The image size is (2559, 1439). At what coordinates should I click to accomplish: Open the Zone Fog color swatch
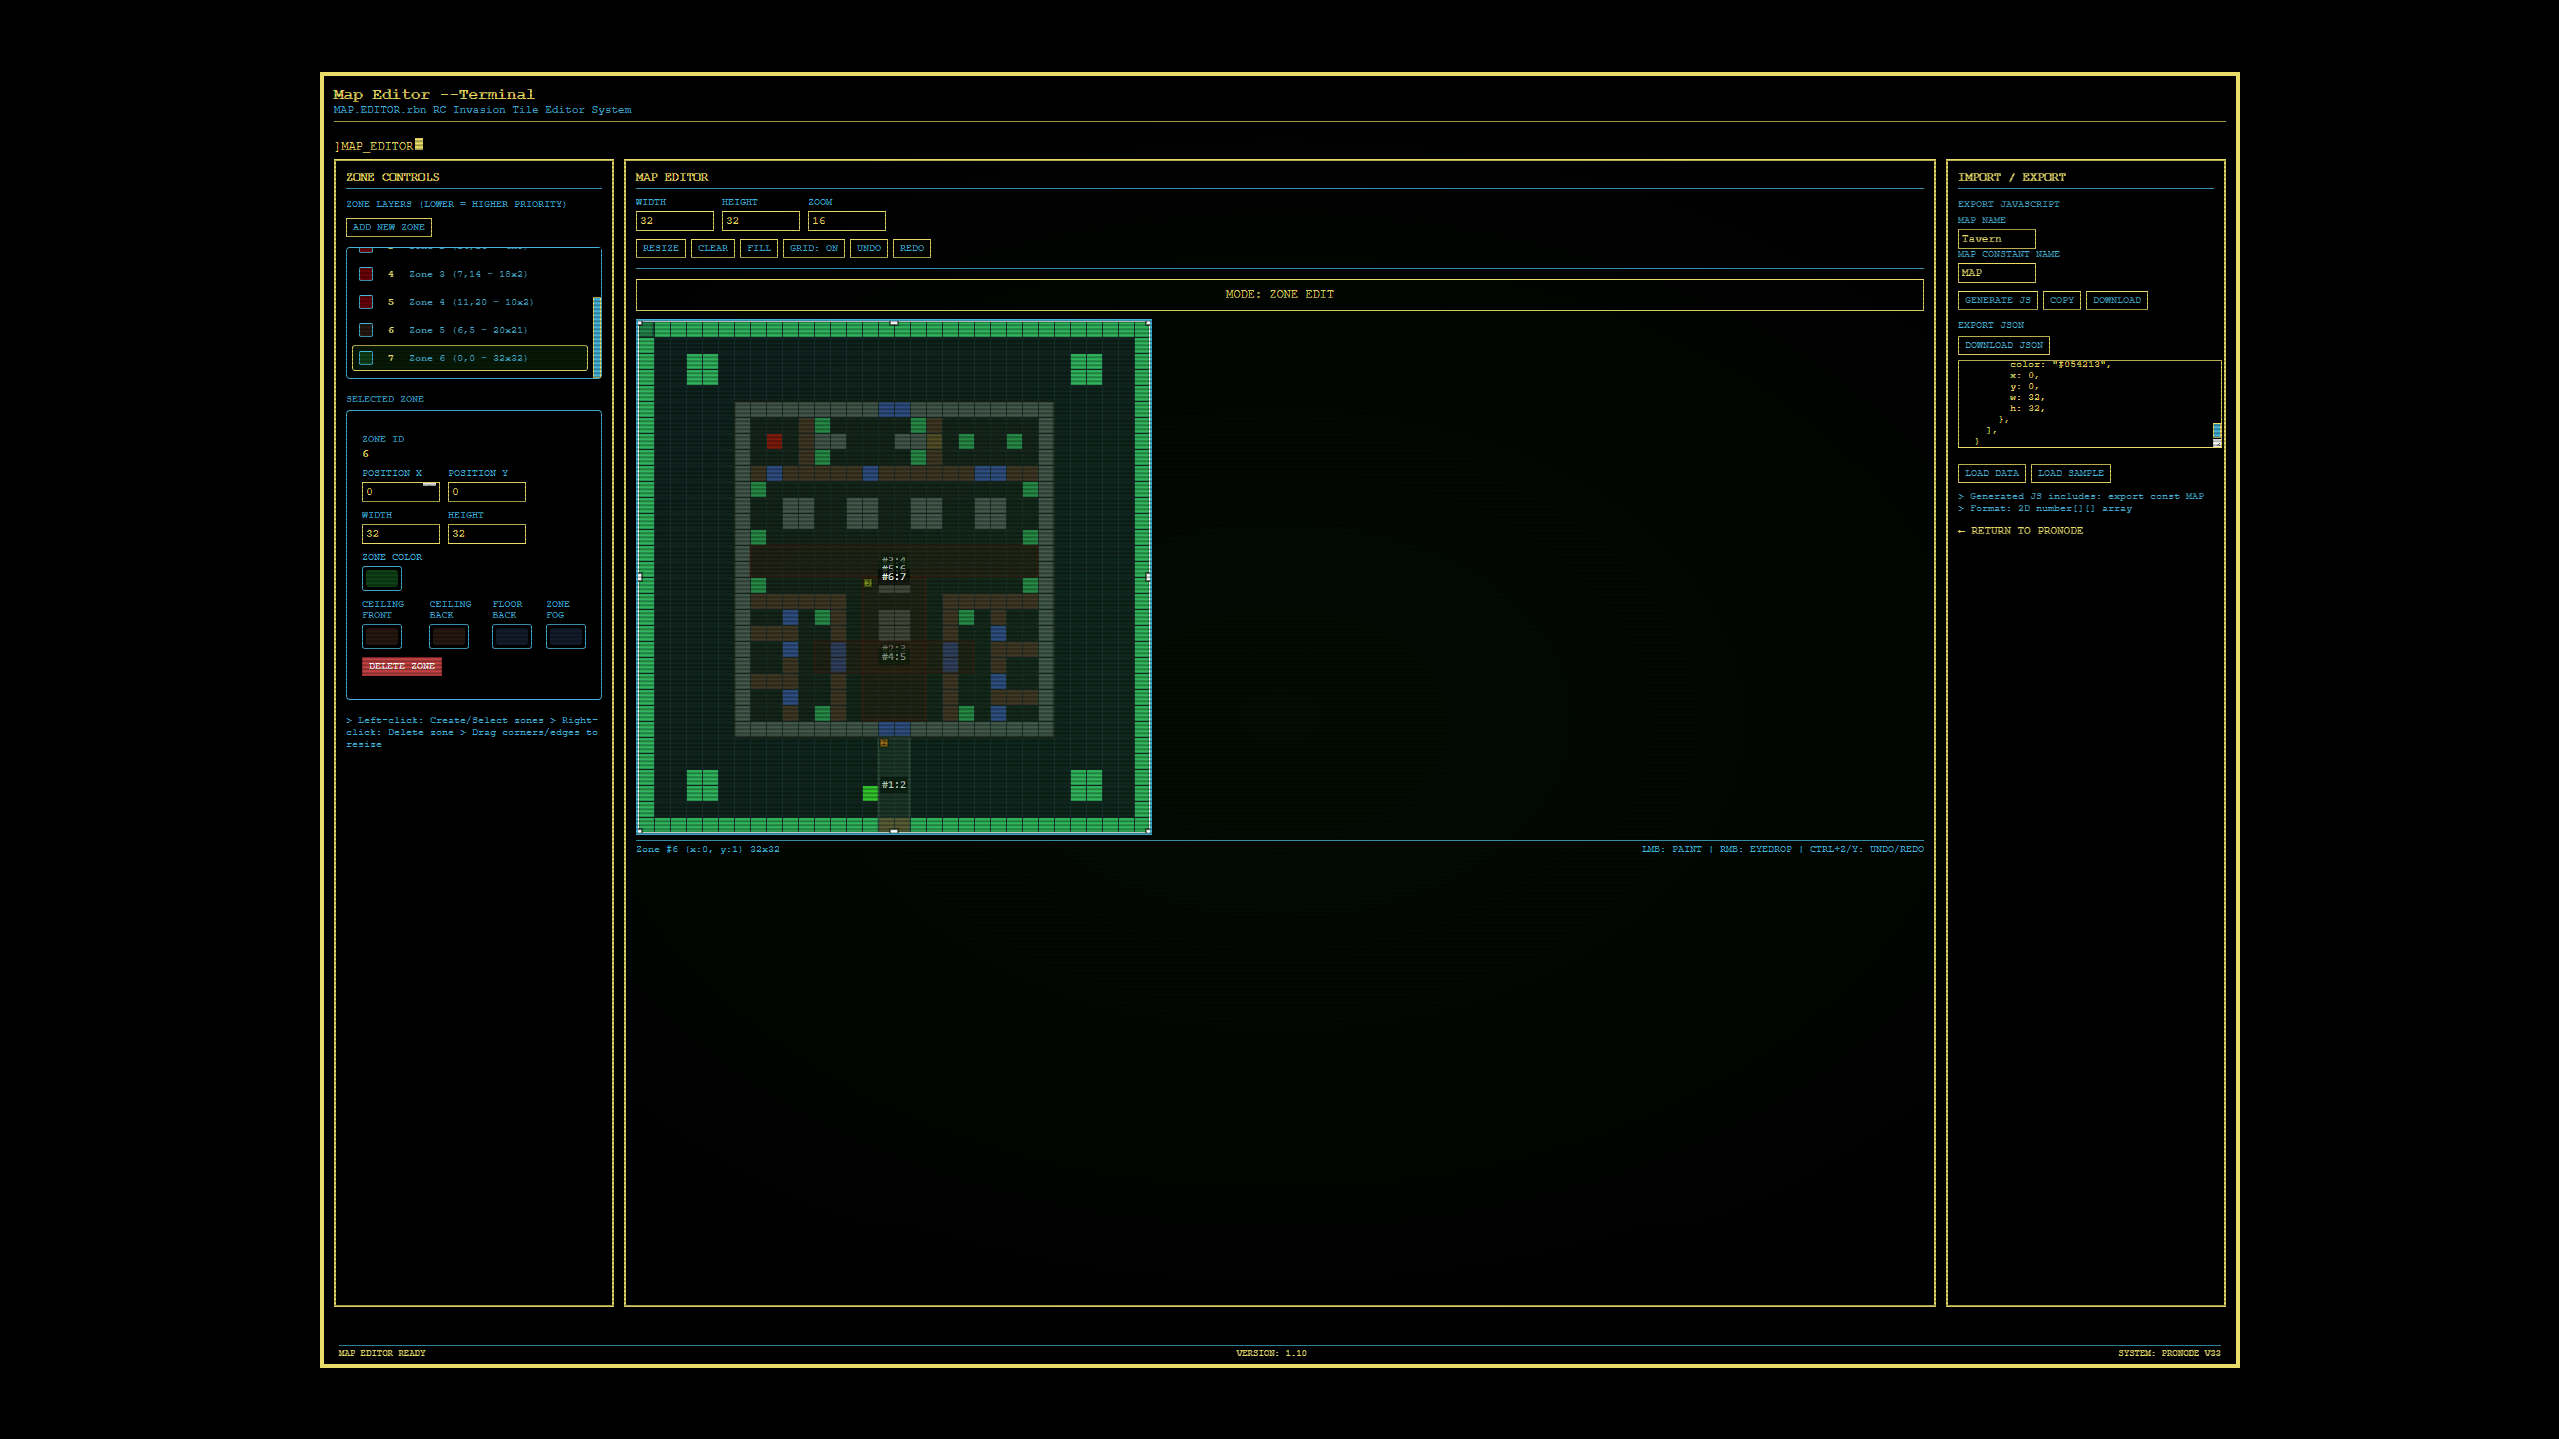[x=566, y=636]
